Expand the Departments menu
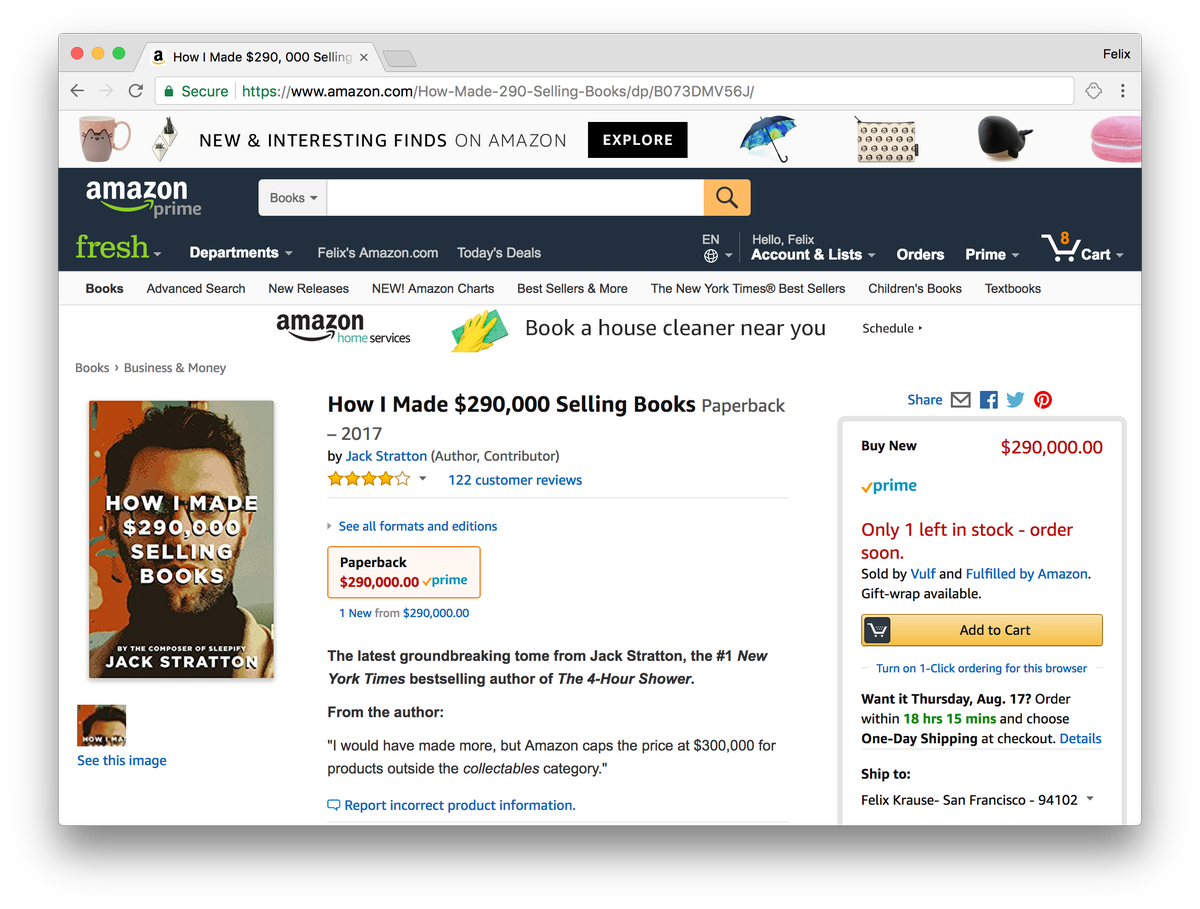This screenshot has height=909, width=1200. 241,253
